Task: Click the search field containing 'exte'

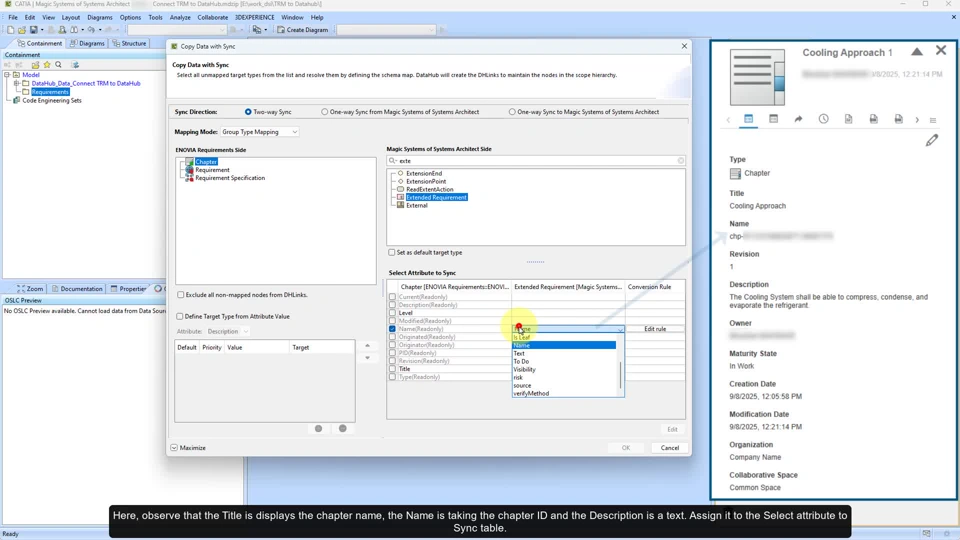Action: click(536, 160)
